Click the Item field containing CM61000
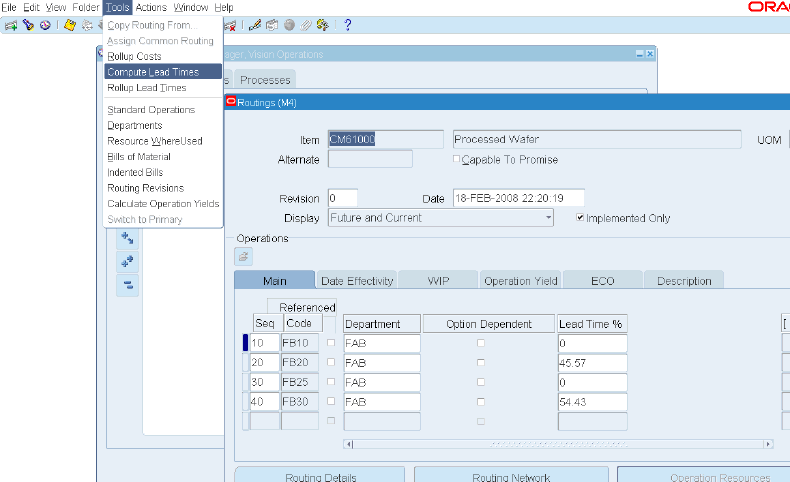 tap(385, 139)
